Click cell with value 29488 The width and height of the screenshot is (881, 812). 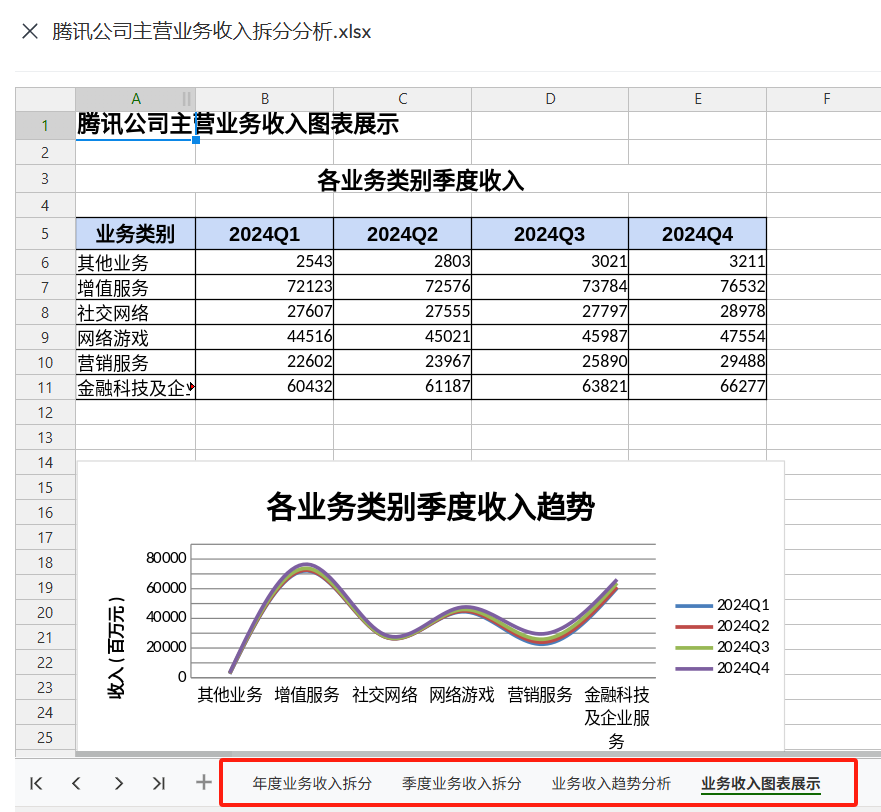point(697,362)
